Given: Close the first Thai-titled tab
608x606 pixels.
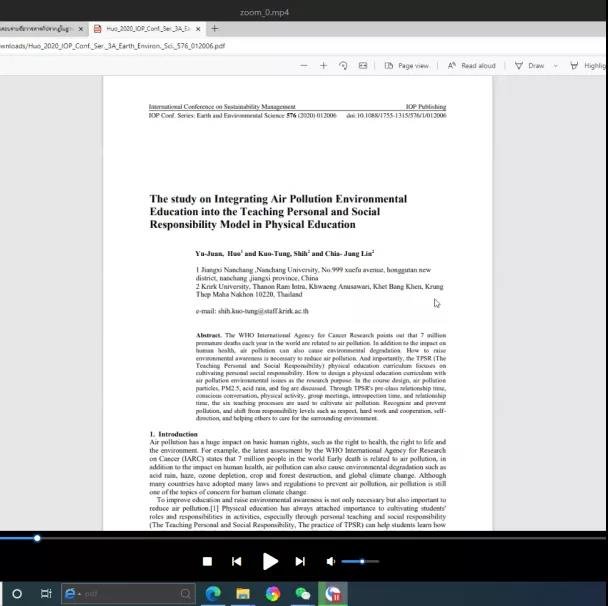Looking at the screenshot, I should (x=81, y=29).
